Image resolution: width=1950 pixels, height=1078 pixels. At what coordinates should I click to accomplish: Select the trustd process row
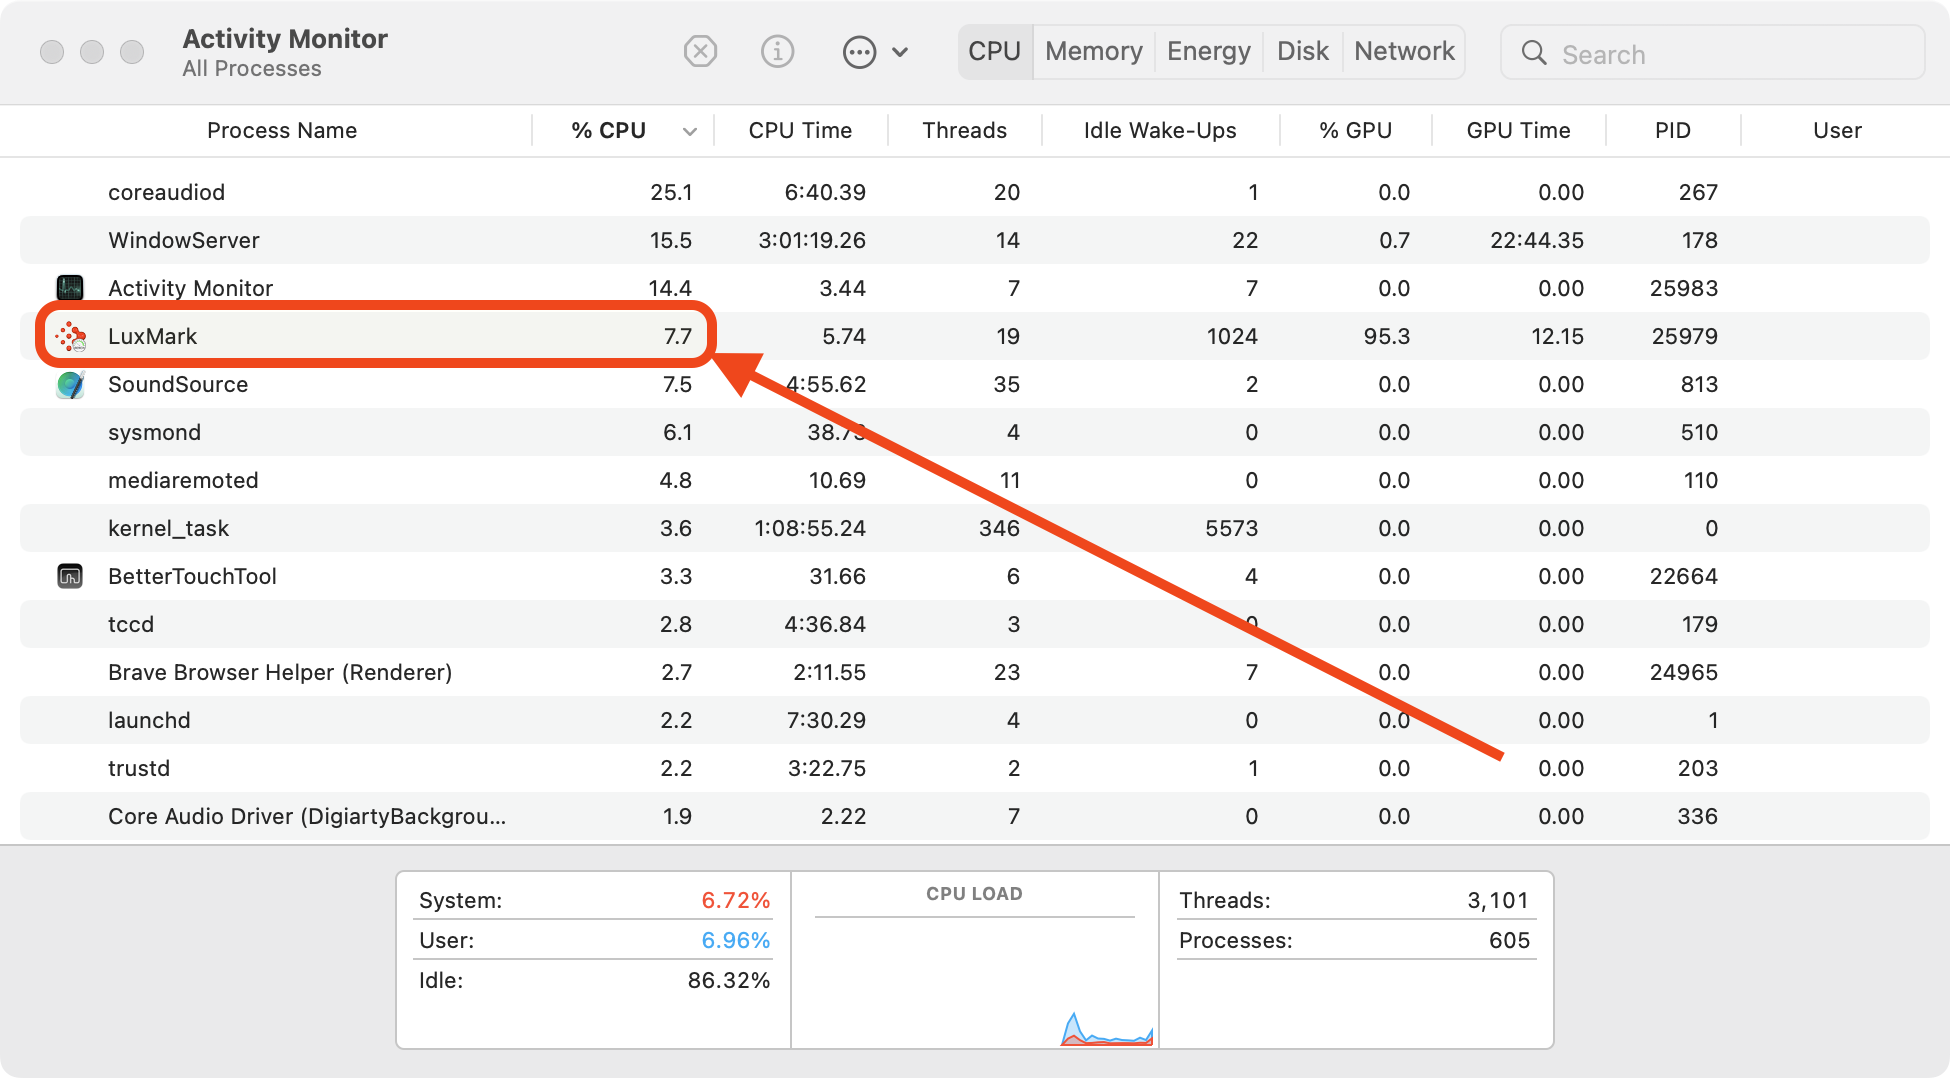tap(975, 768)
